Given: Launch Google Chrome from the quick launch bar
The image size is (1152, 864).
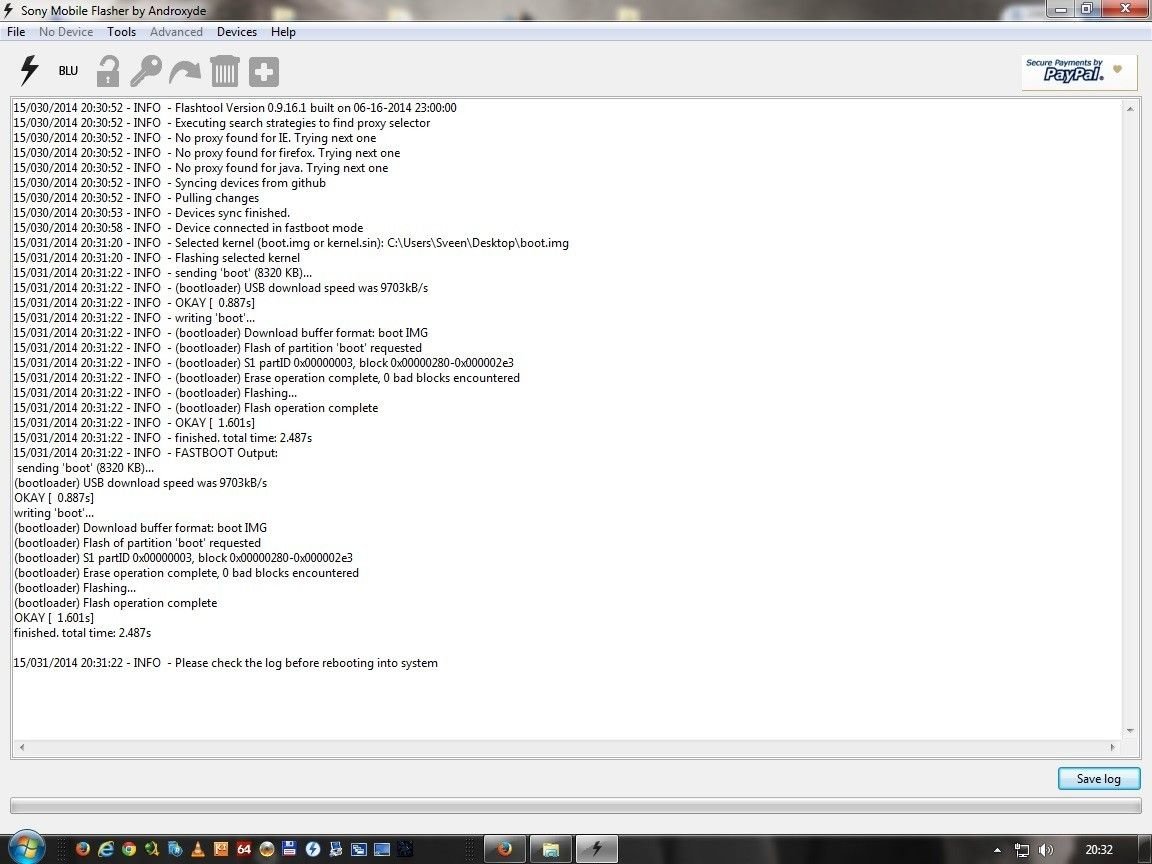Looking at the screenshot, I should pos(129,849).
